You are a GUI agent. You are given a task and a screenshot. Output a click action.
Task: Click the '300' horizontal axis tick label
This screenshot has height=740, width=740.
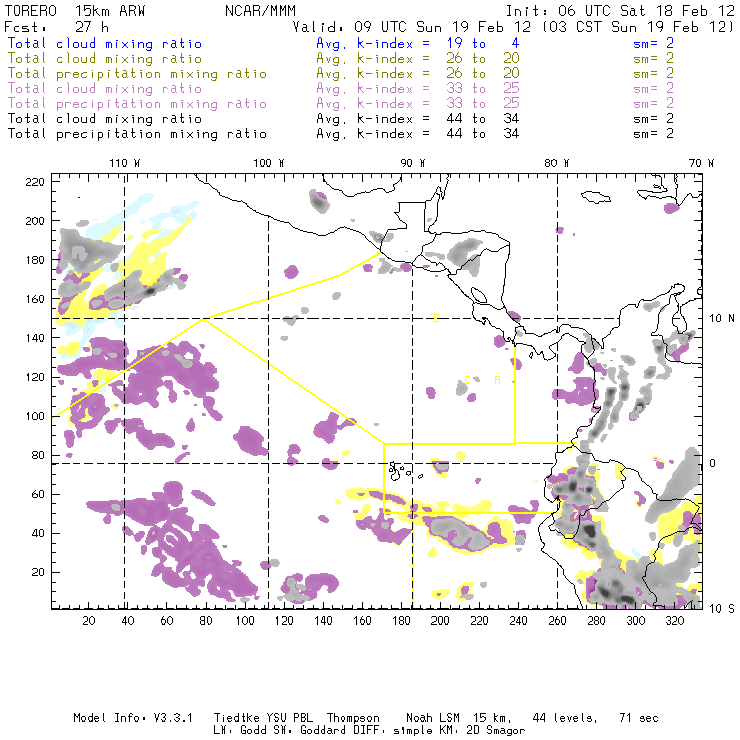(635, 621)
